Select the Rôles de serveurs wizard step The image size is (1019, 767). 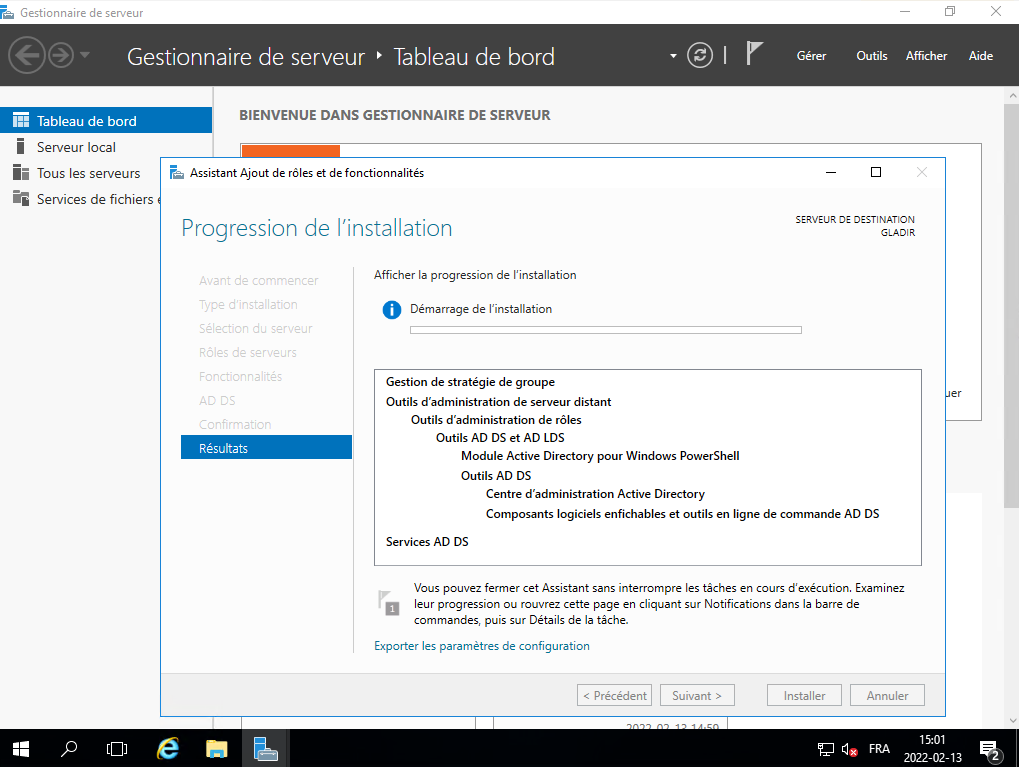248,352
